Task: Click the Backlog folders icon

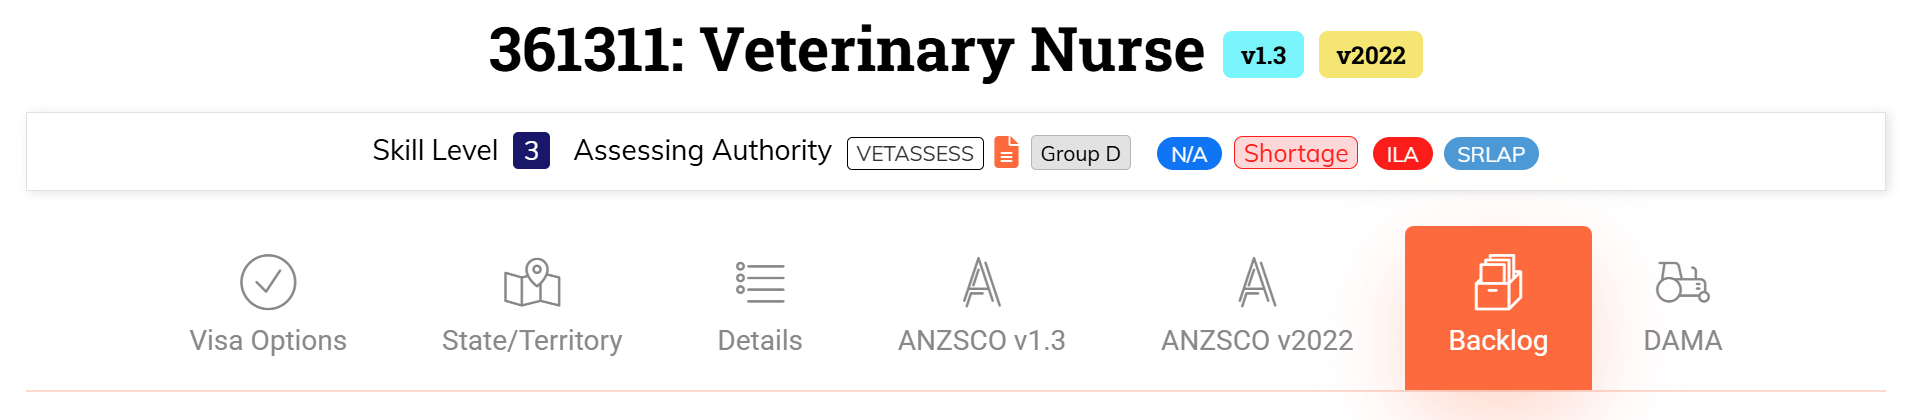Action: click(x=1498, y=282)
